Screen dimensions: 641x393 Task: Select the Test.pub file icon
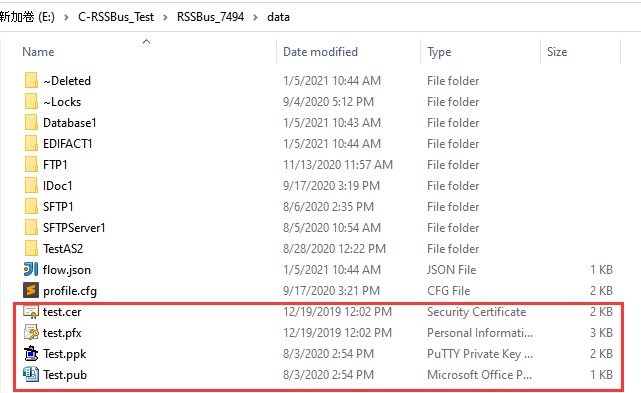click(31, 375)
